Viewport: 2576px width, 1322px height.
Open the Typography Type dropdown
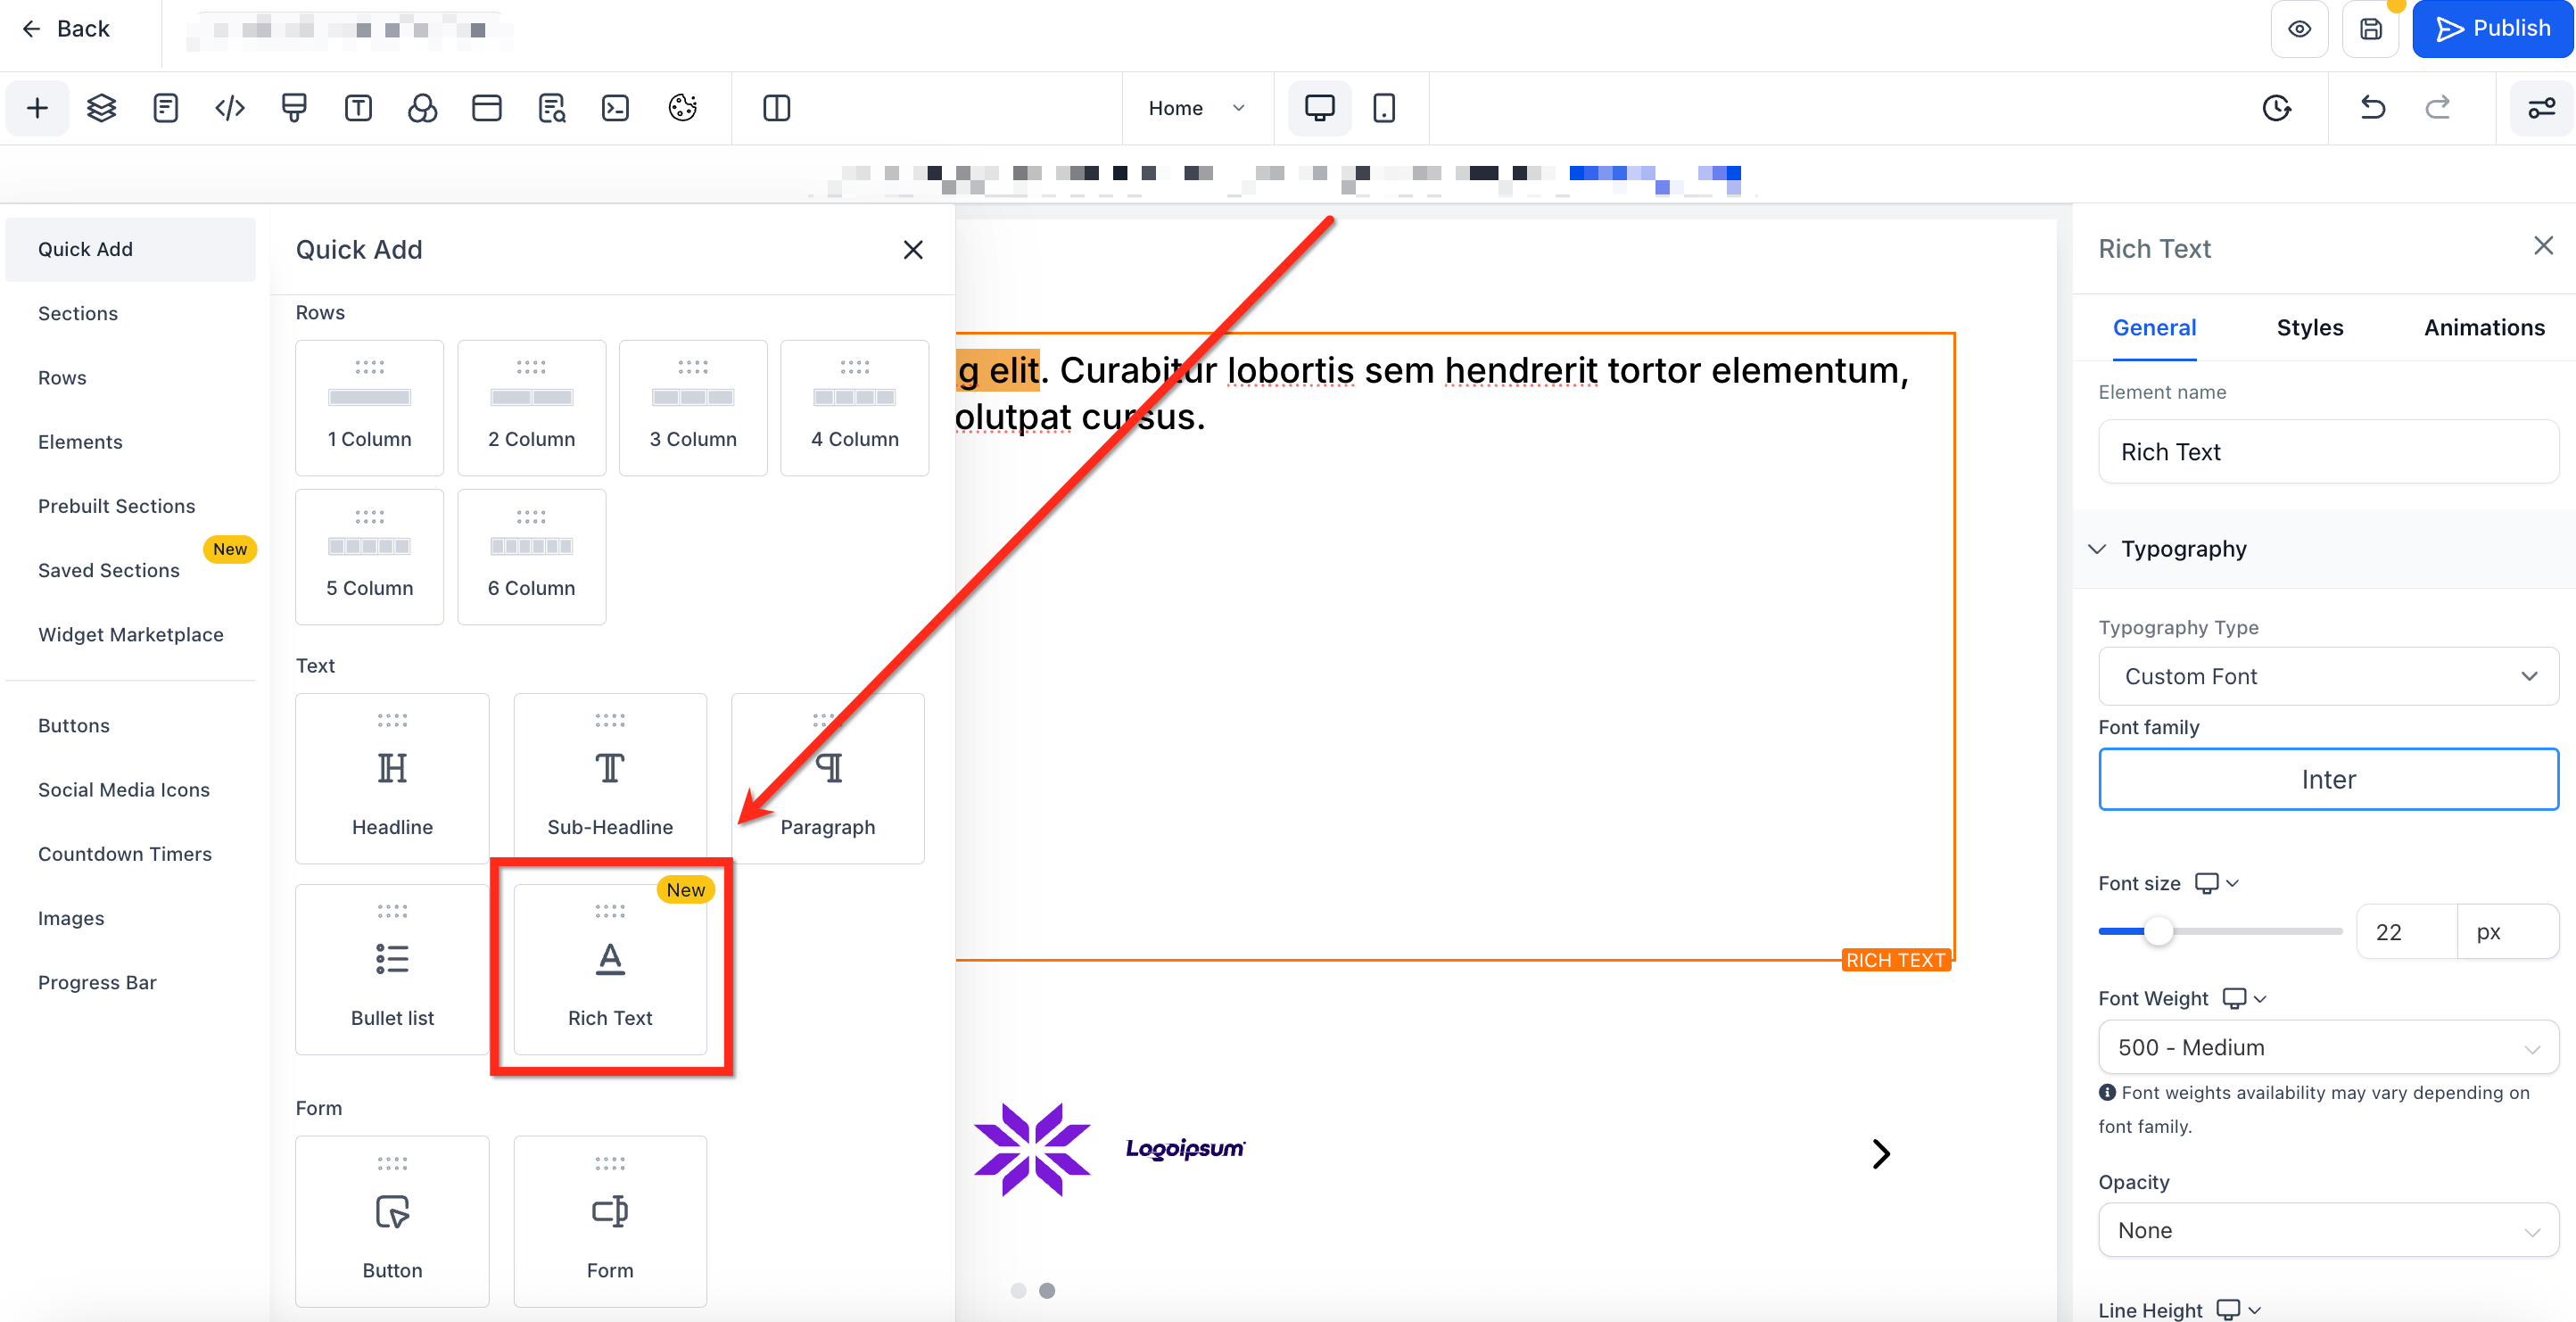pos(2328,677)
